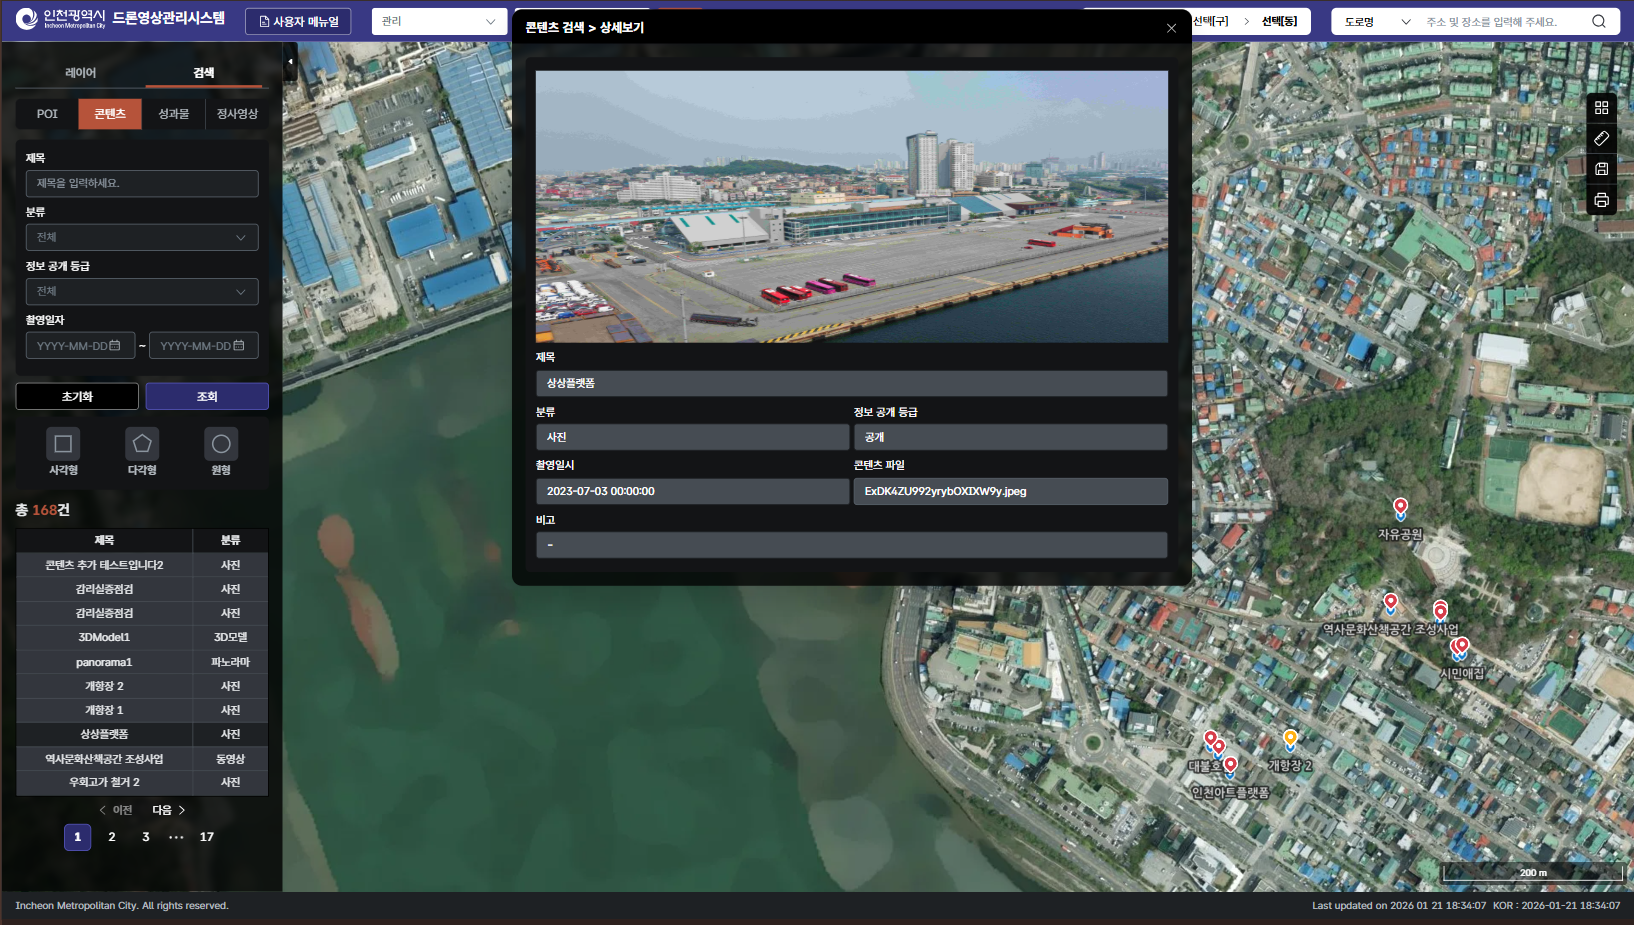Open the grid view icon on the map toolbar
Screen dimensions: 1634x925
1601,108
